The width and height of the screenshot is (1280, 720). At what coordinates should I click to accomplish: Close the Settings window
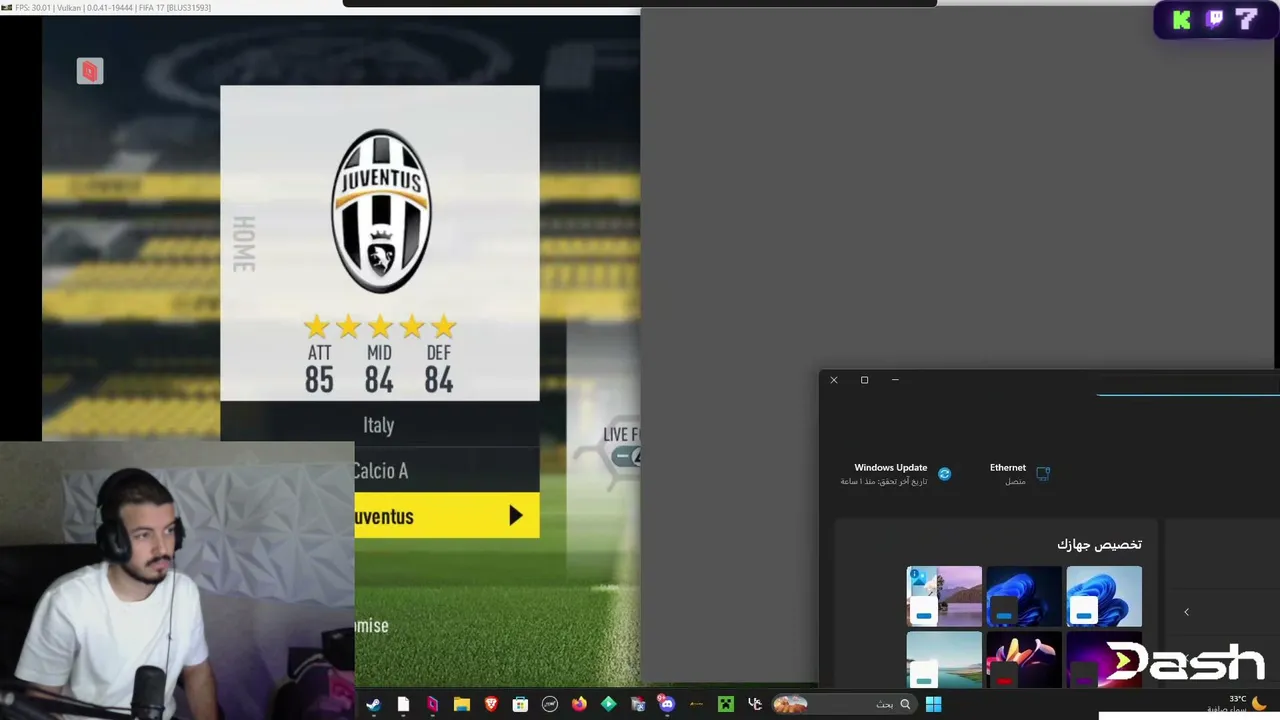[x=834, y=380]
